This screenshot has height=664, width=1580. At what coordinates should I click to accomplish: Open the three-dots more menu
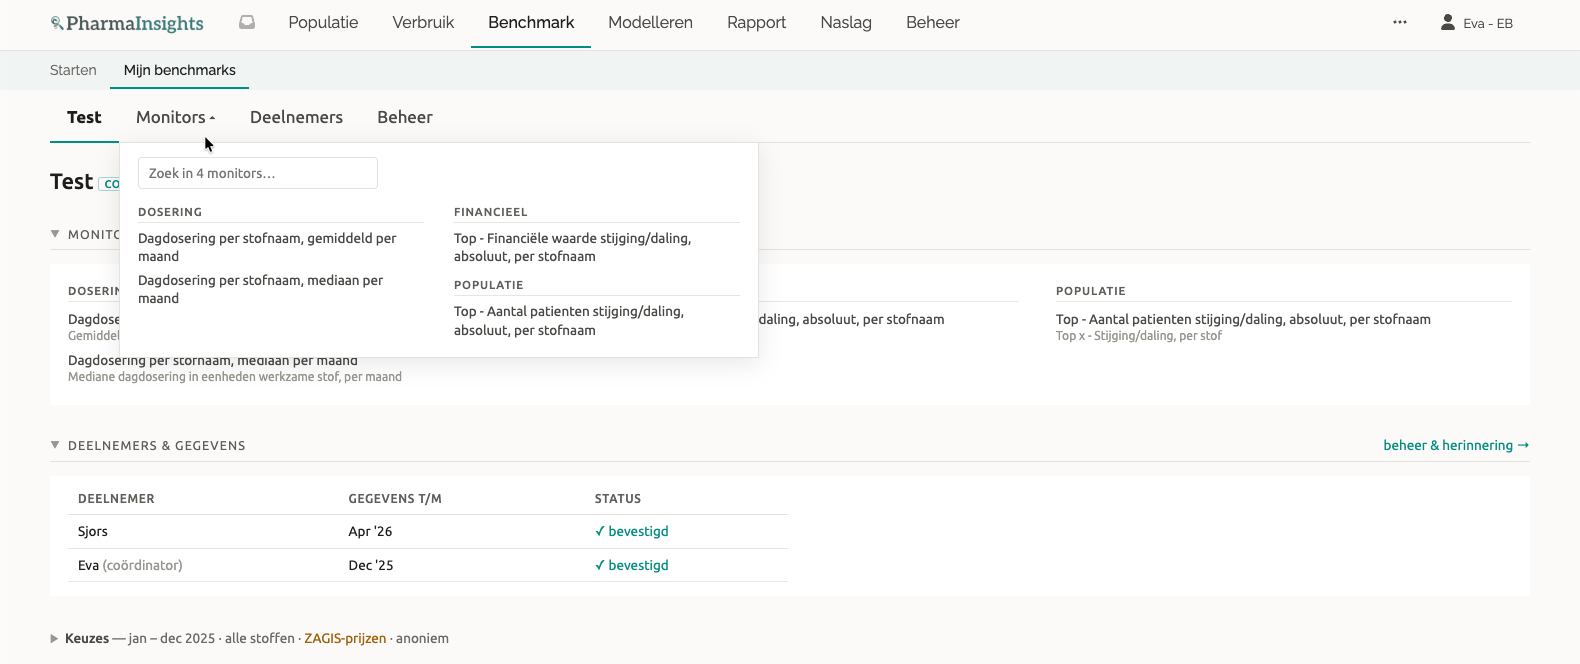[x=1400, y=22]
